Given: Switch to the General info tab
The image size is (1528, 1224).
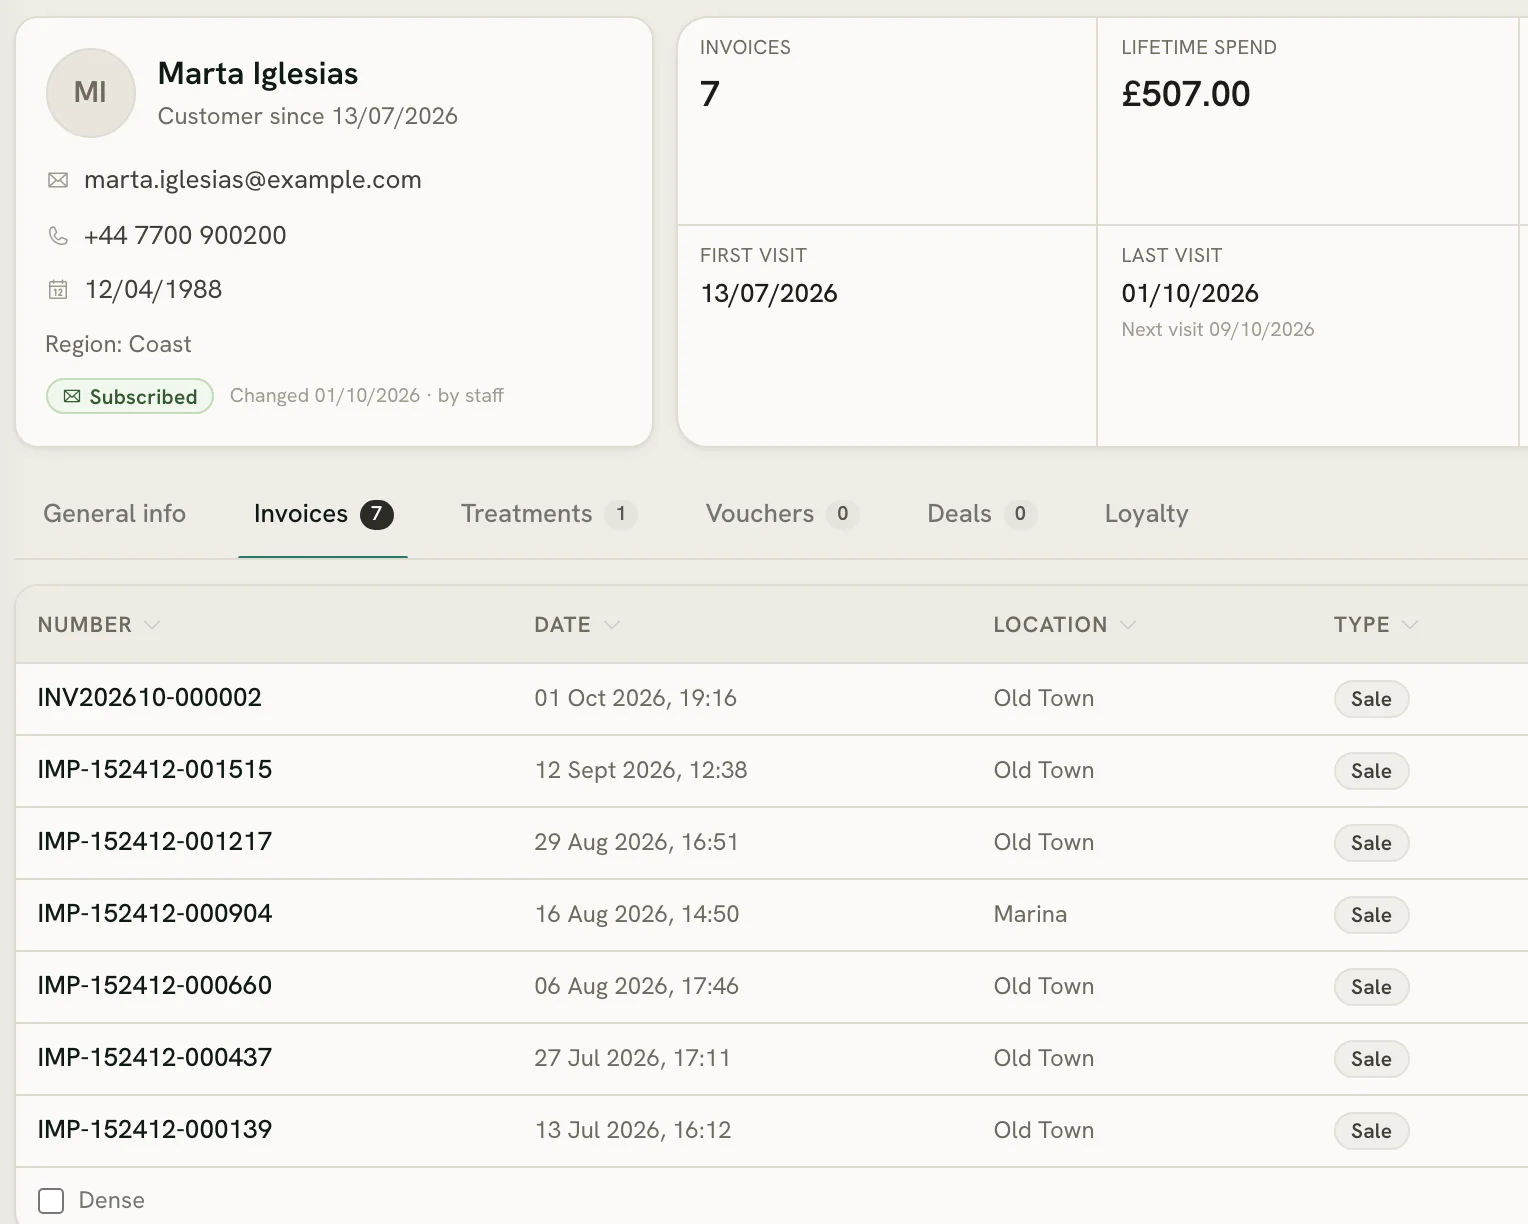Looking at the screenshot, I should tap(115, 514).
